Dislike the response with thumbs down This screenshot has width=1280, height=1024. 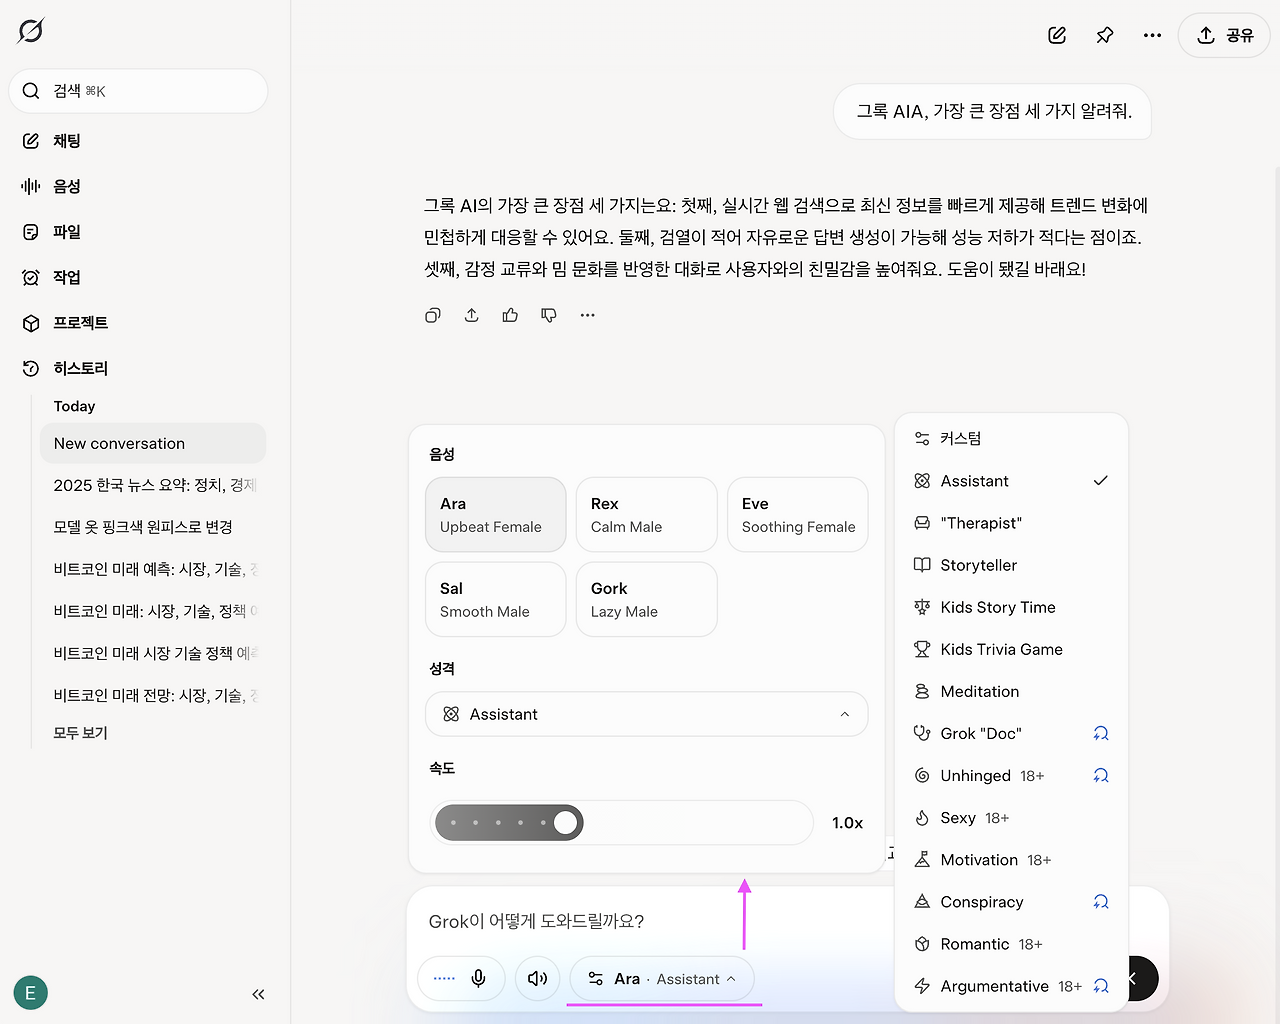pyautogui.click(x=549, y=315)
